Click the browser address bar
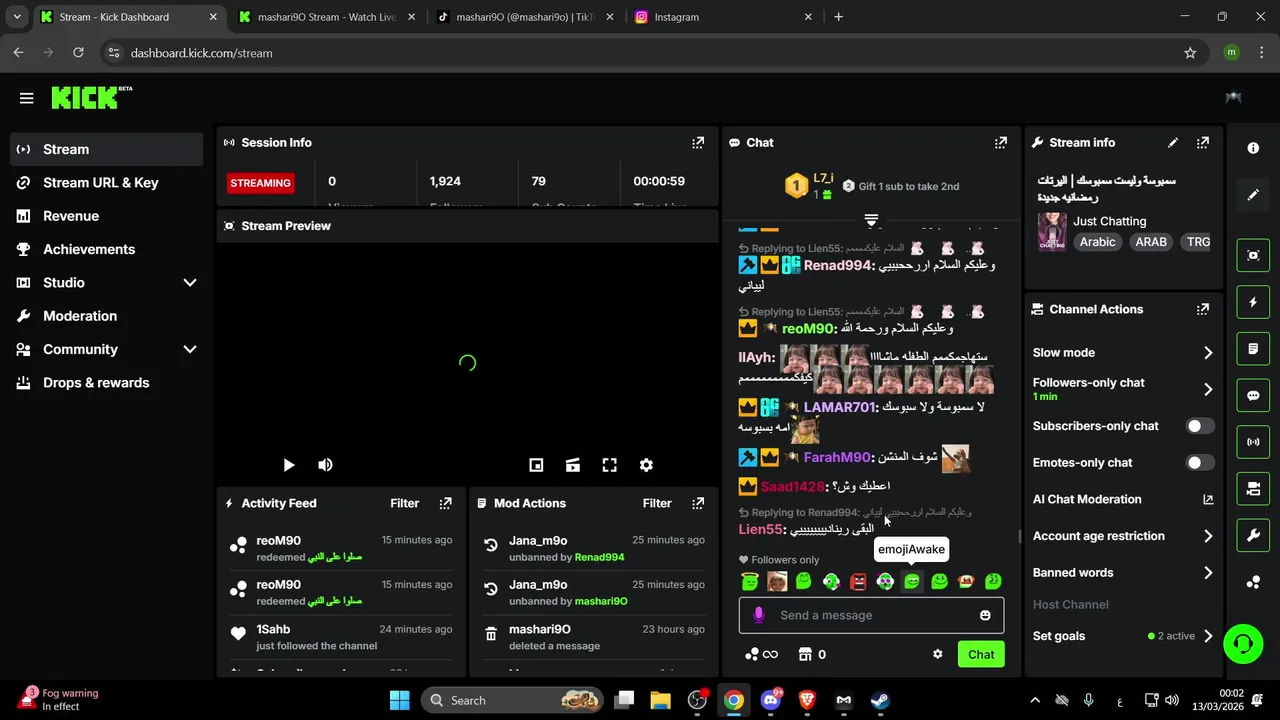This screenshot has height=720, width=1280. [x=640, y=53]
